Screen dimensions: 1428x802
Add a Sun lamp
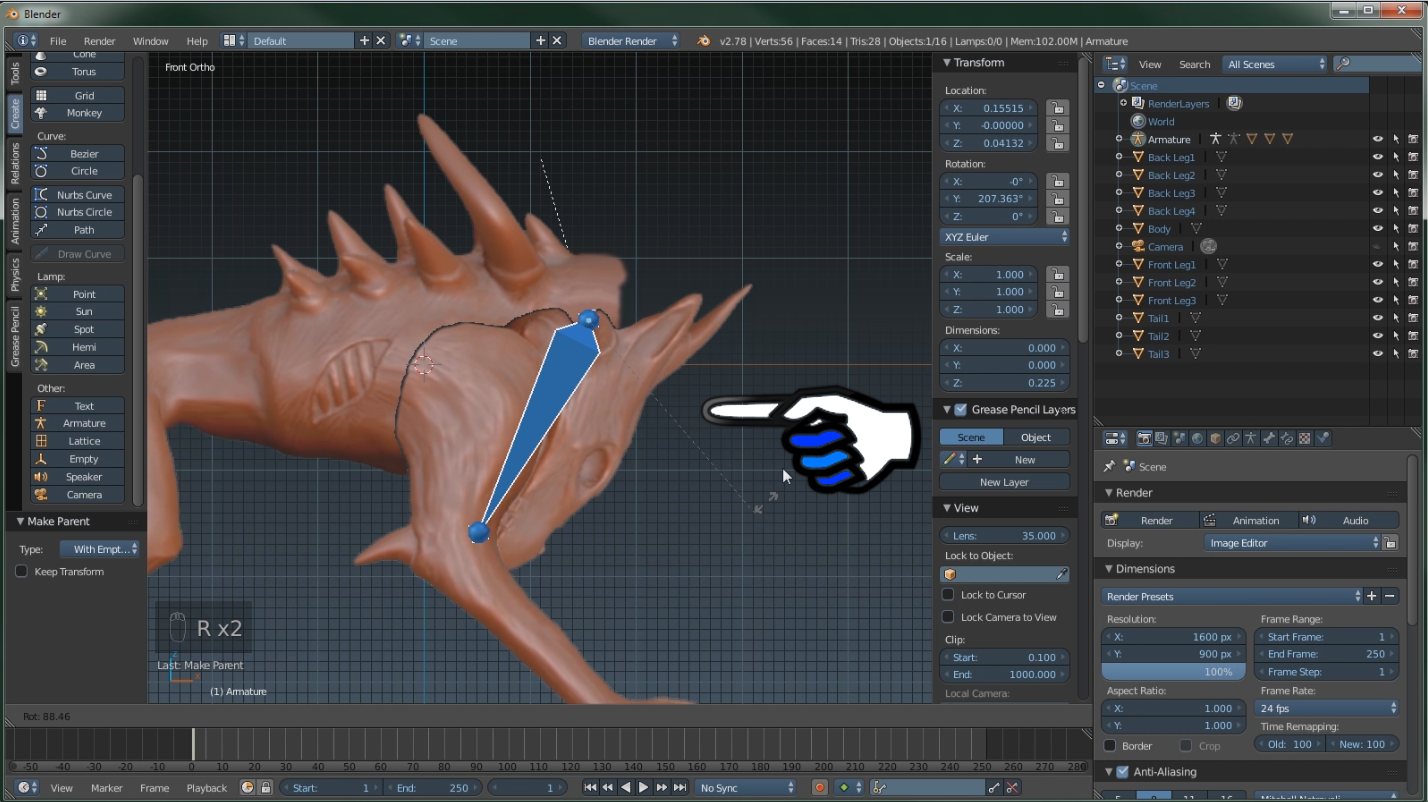pyautogui.click(x=78, y=312)
